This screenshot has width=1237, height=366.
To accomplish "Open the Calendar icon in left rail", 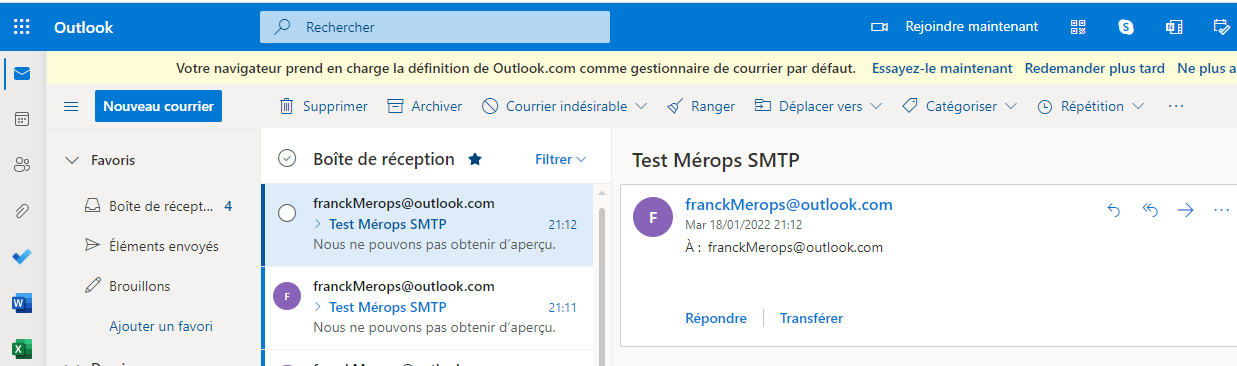I will [22, 119].
